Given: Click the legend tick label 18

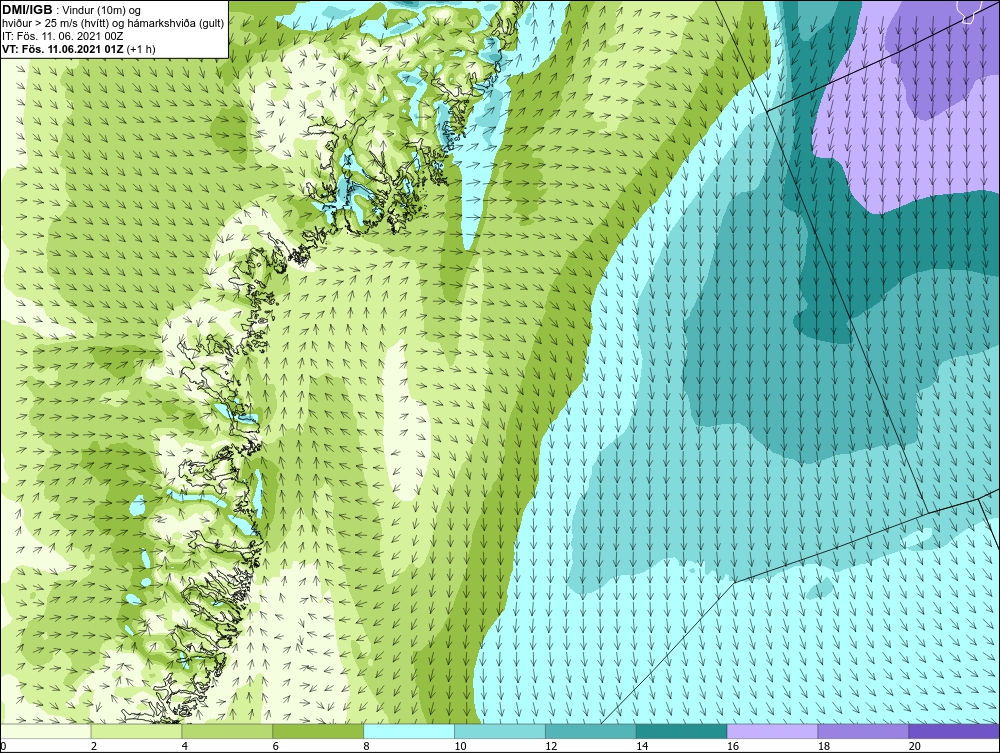Looking at the screenshot, I should pyautogui.click(x=823, y=746).
